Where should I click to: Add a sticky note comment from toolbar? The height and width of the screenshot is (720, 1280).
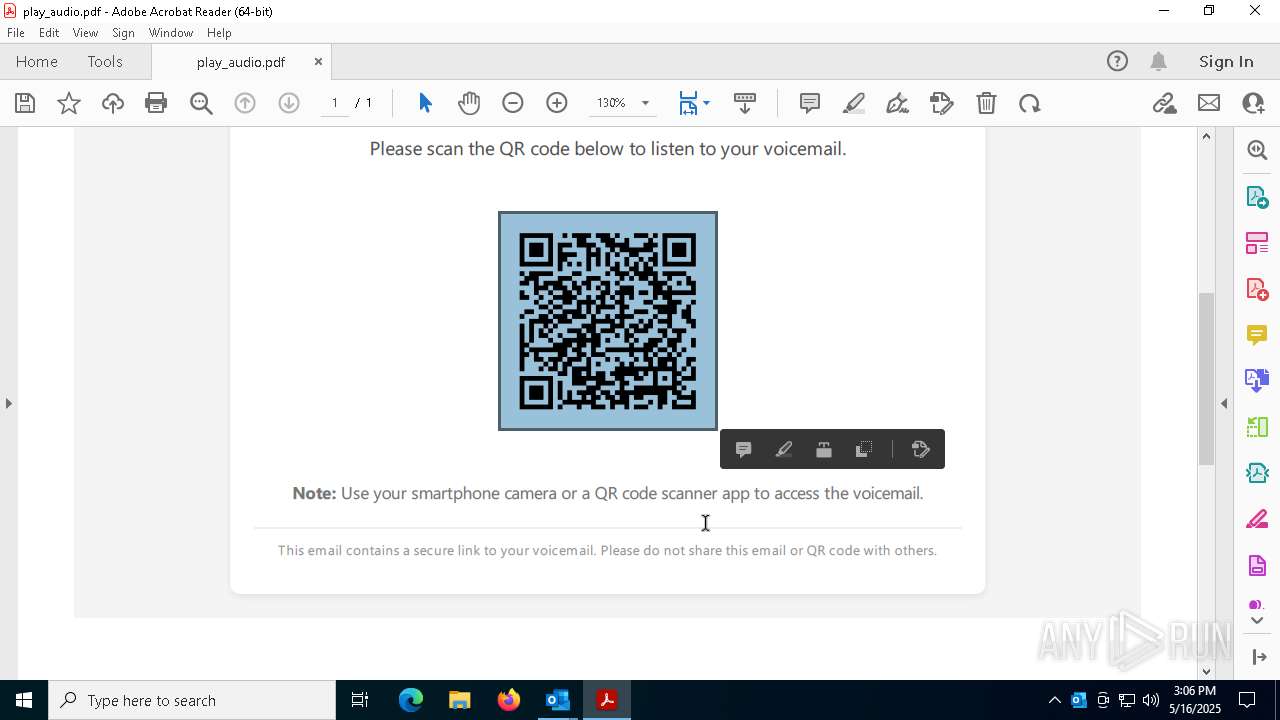pyautogui.click(x=810, y=103)
